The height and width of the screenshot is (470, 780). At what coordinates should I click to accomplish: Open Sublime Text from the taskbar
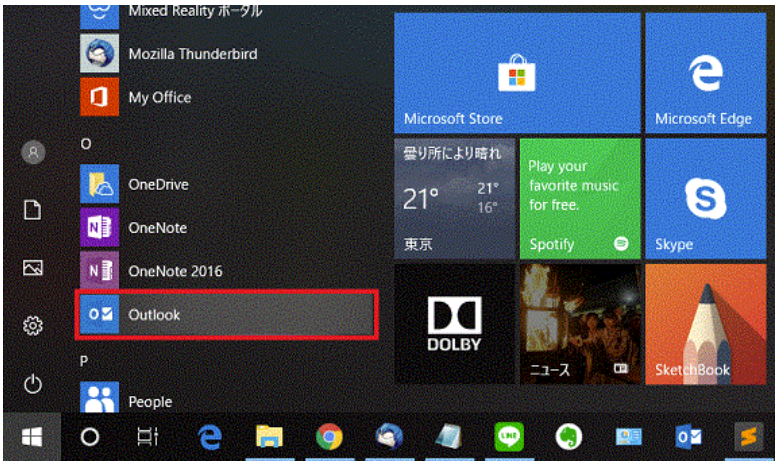[749, 437]
